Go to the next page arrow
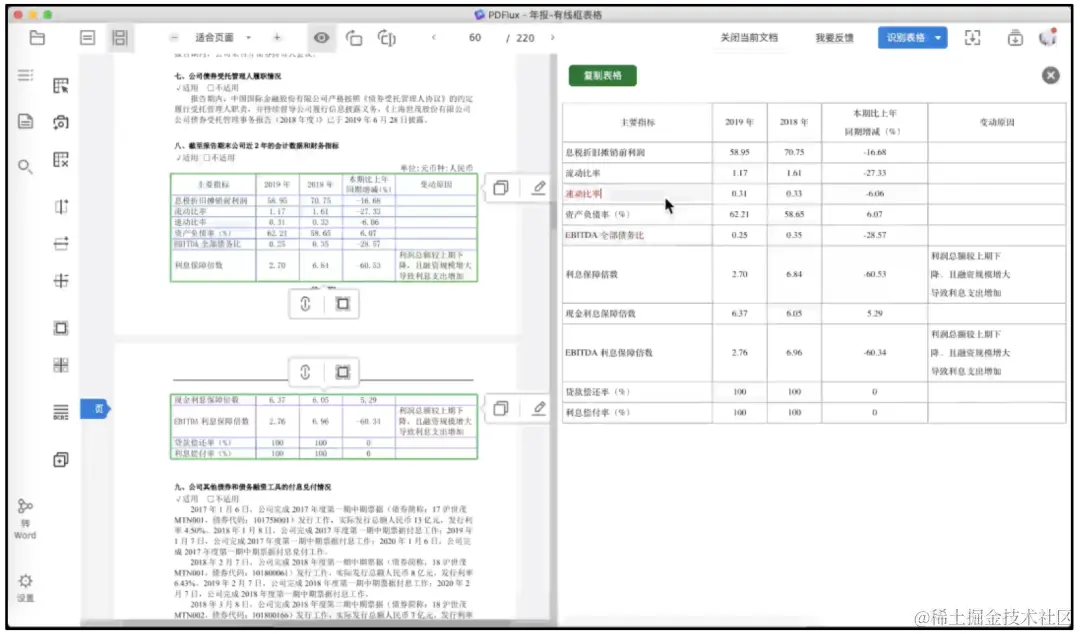 coord(552,38)
